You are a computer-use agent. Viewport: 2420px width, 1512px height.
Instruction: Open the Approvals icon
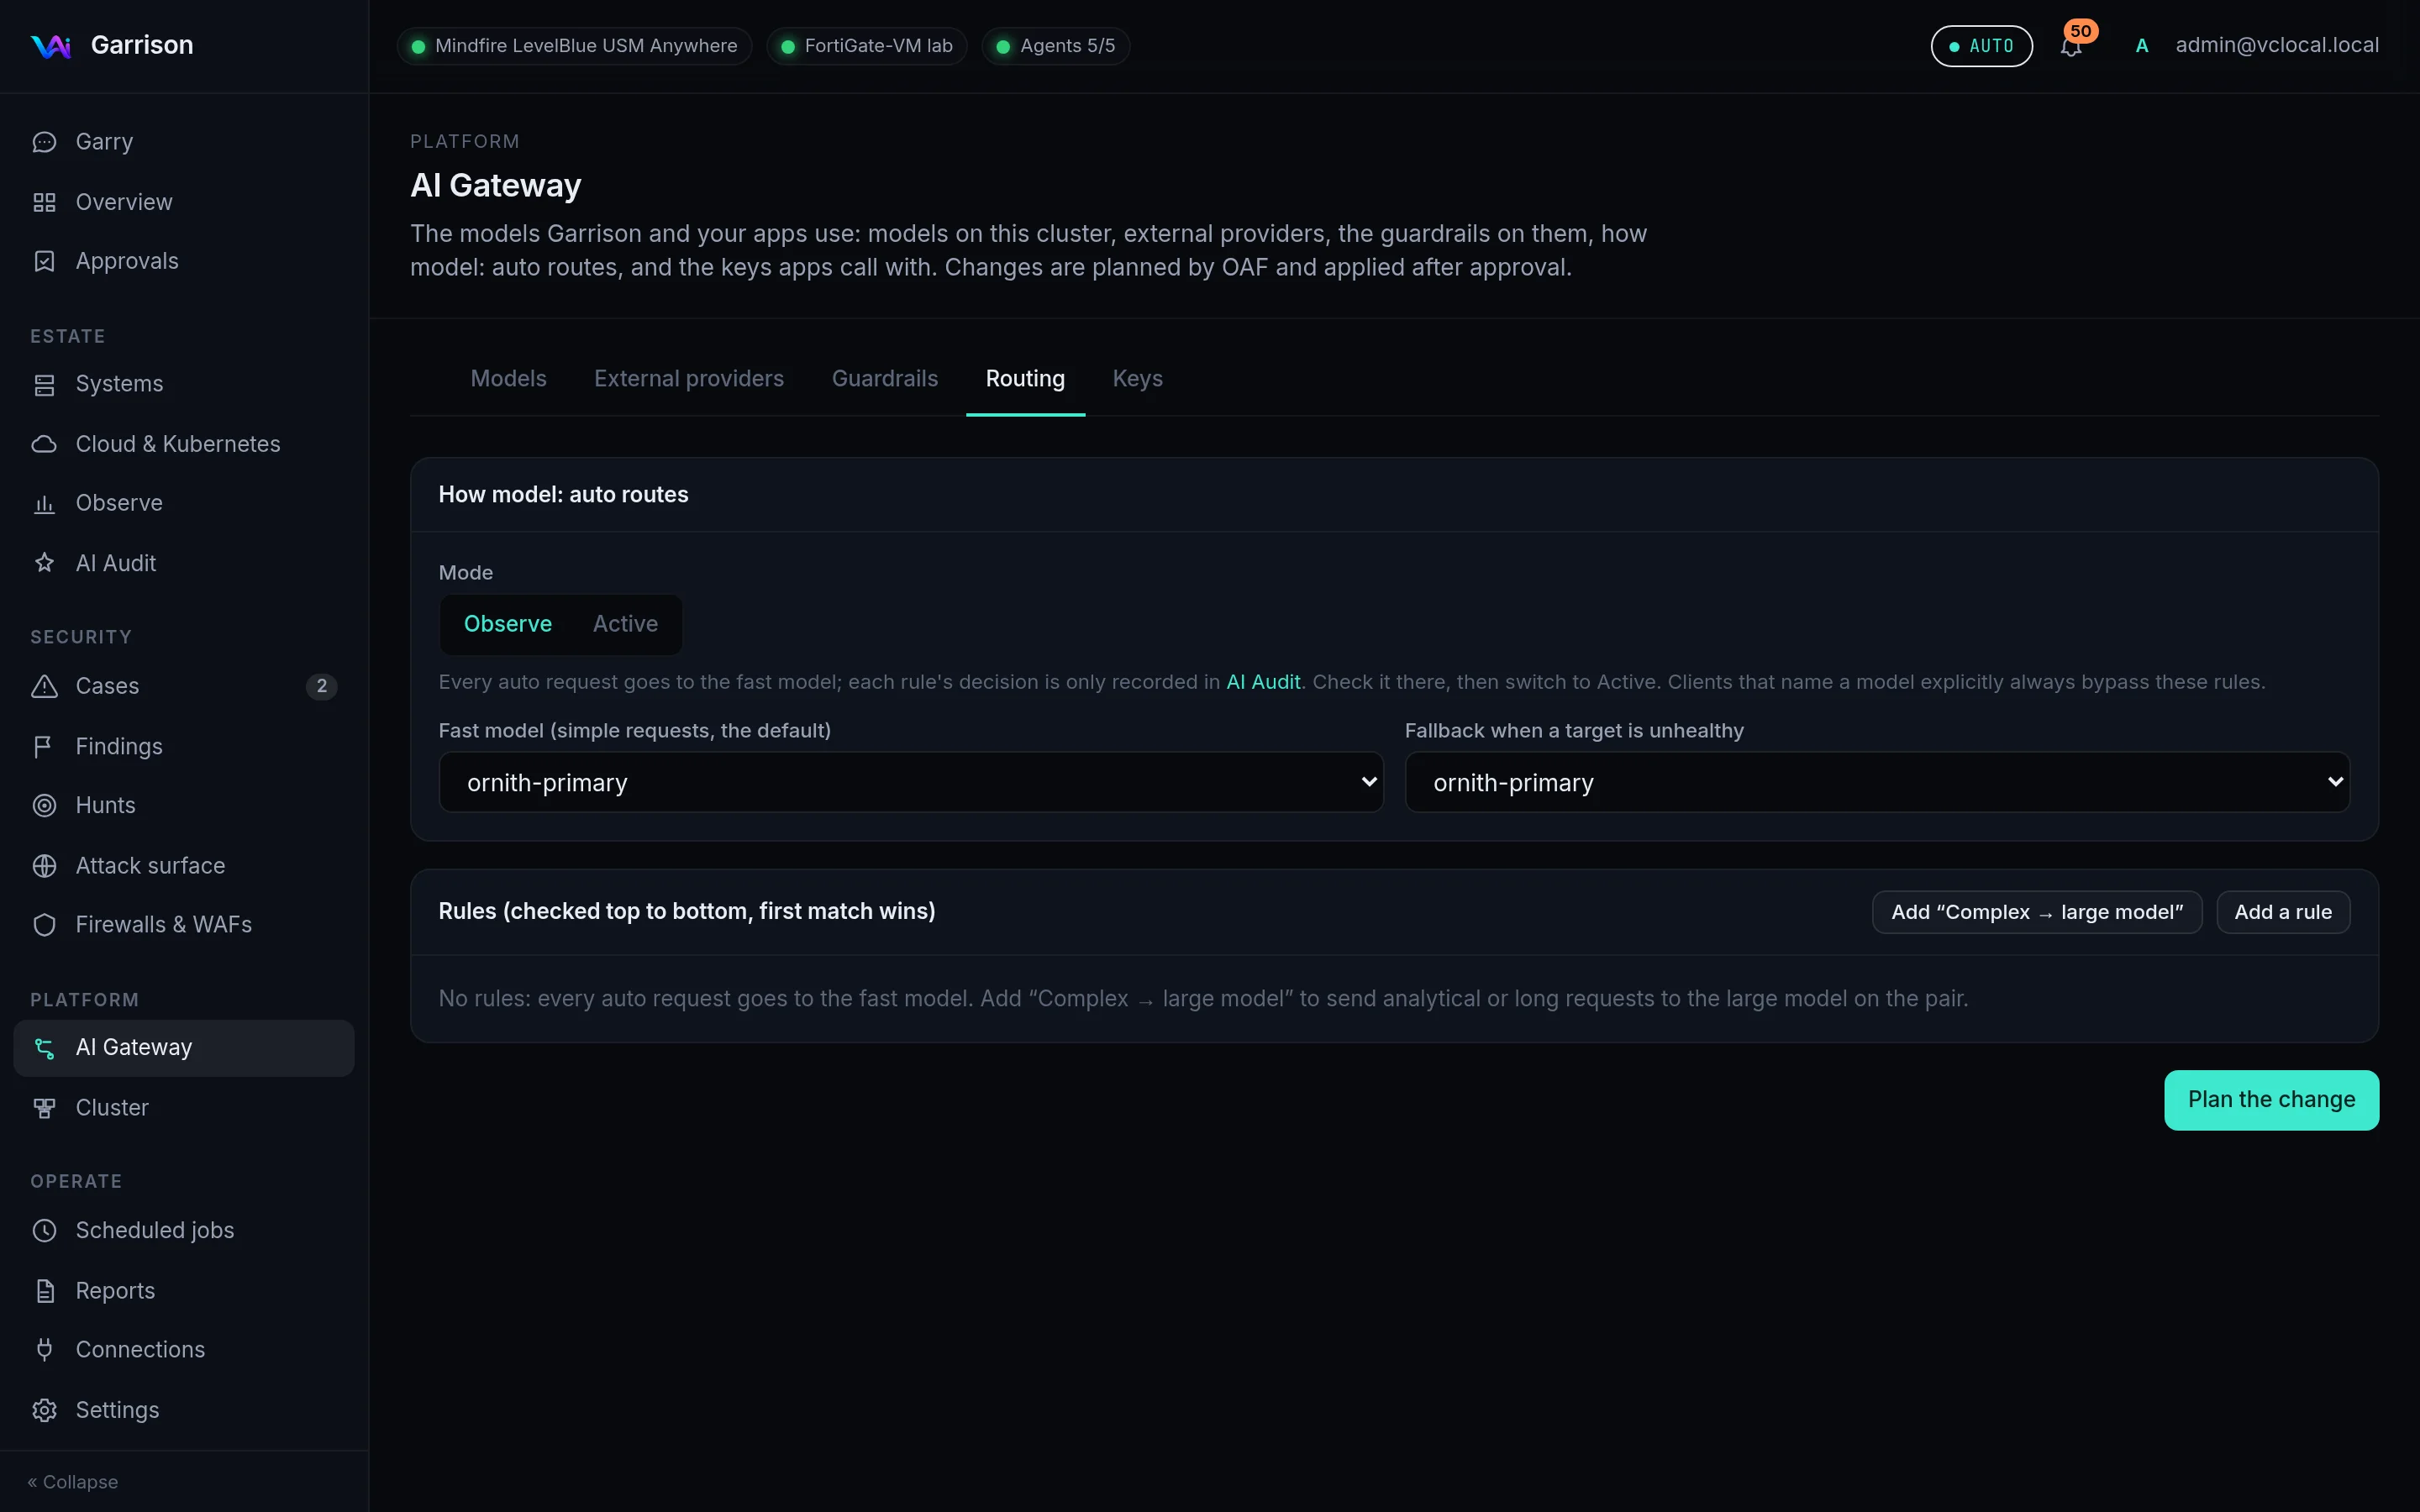[x=44, y=261]
